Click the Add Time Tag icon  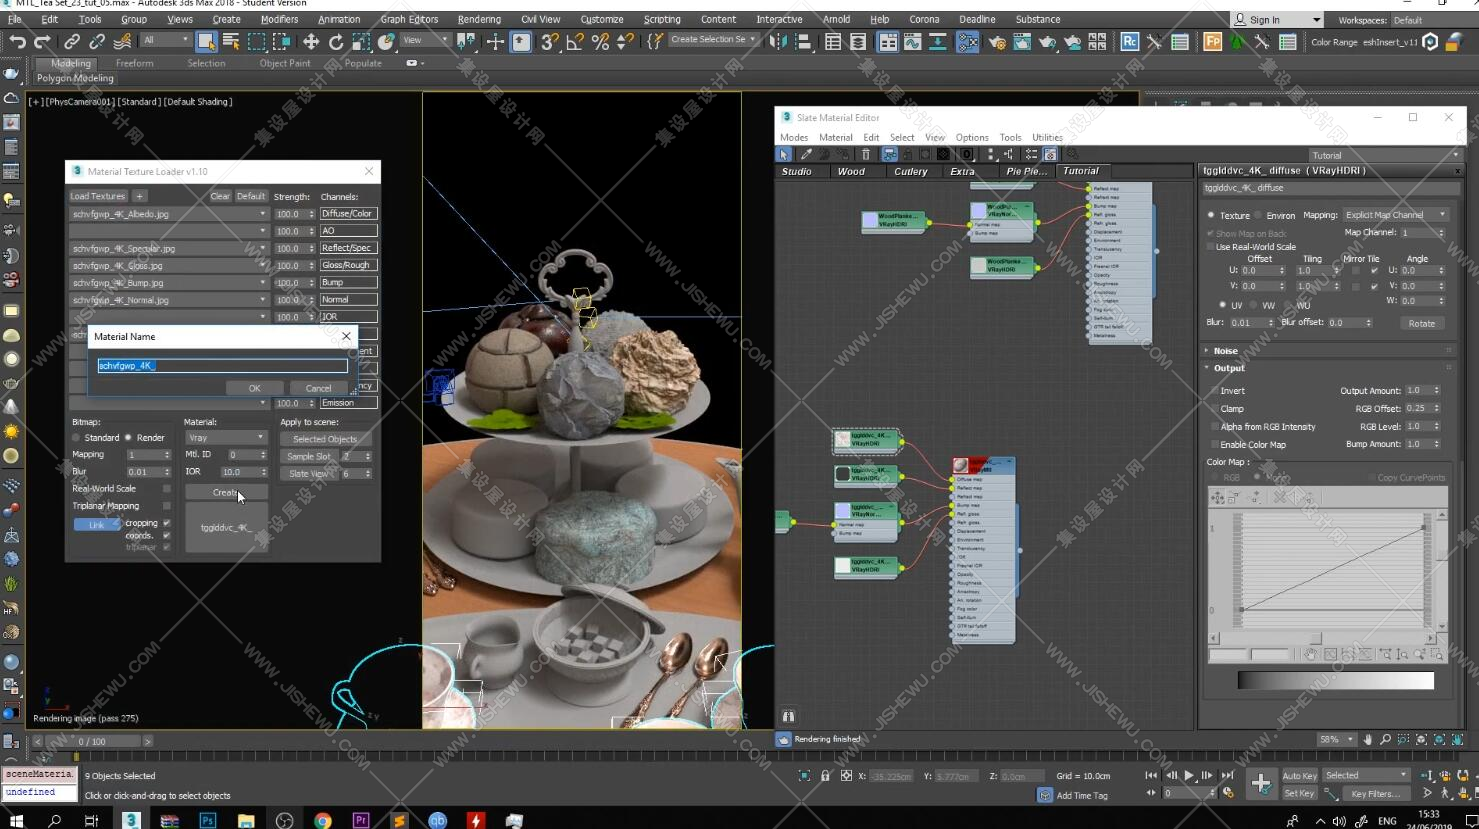[x=1045, y=795]
